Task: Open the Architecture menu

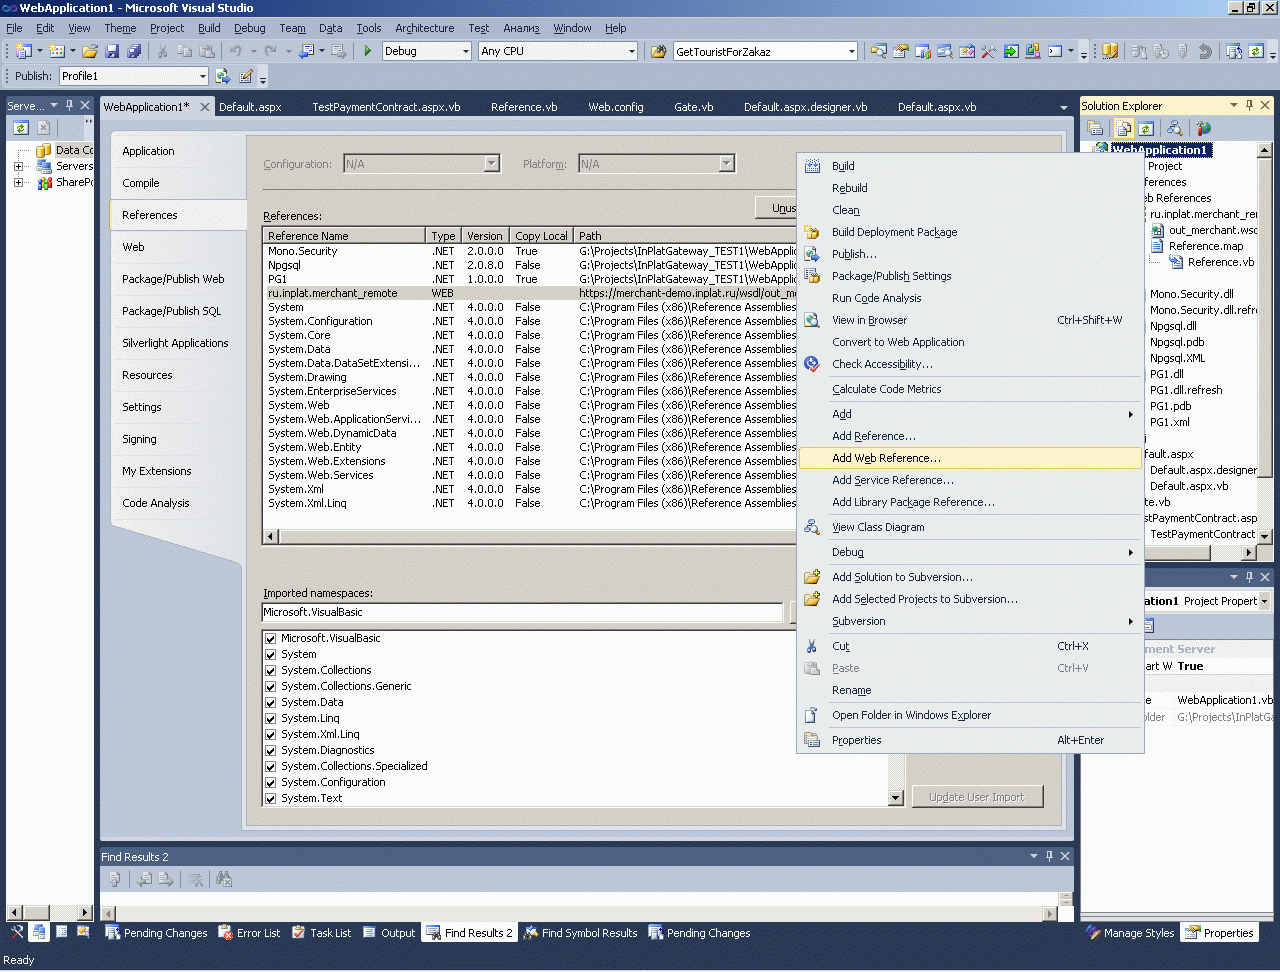Action: click(424, 28)
